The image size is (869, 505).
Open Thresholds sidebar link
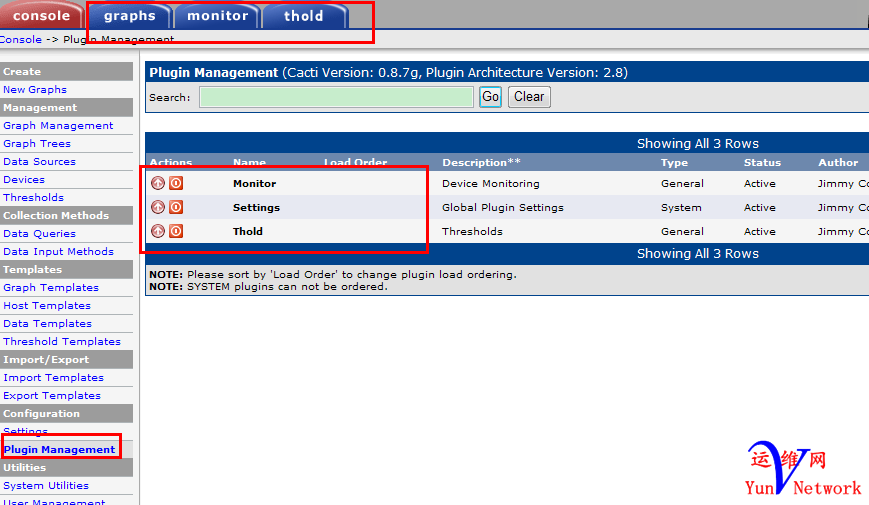[x=33, y=197]
